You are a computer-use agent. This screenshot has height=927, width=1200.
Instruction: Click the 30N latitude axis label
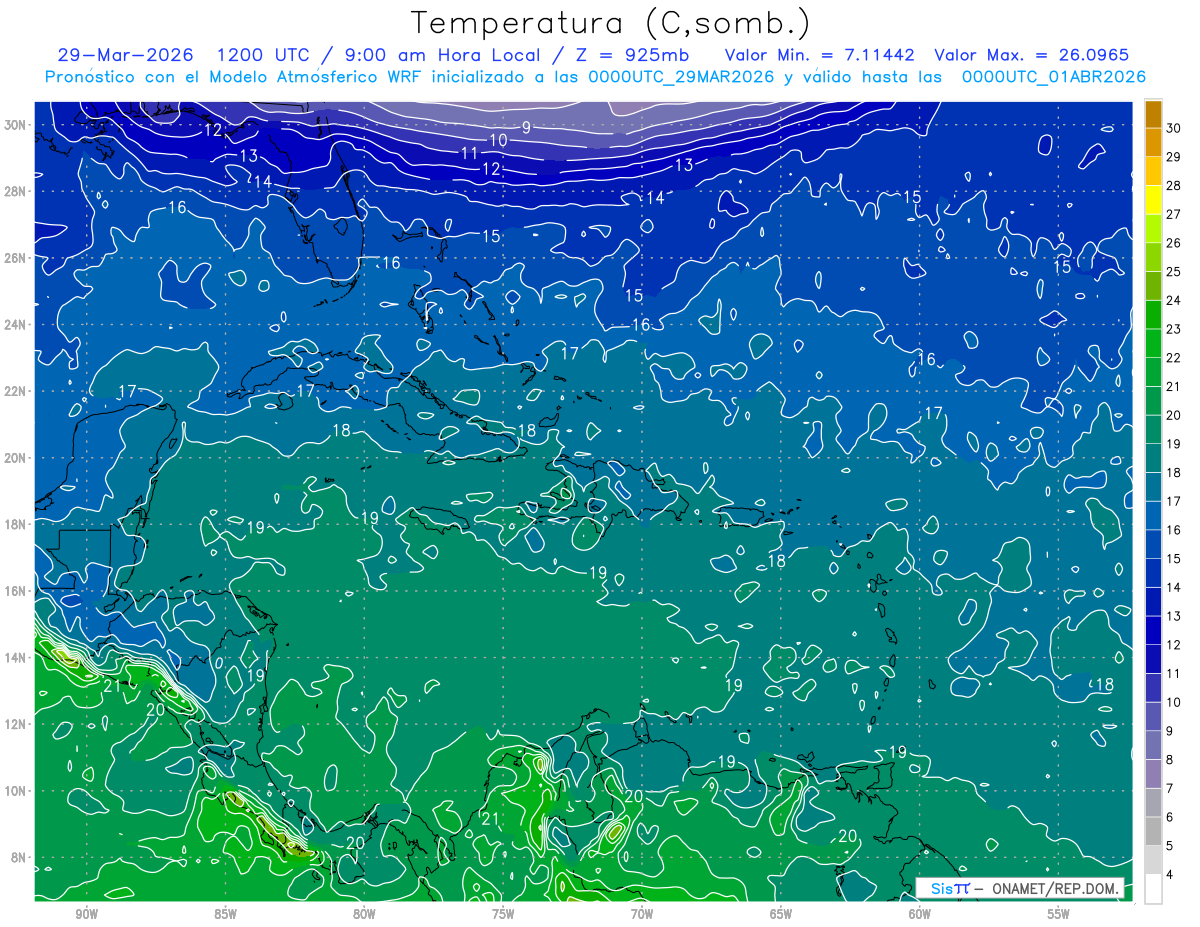click(16, 125)
